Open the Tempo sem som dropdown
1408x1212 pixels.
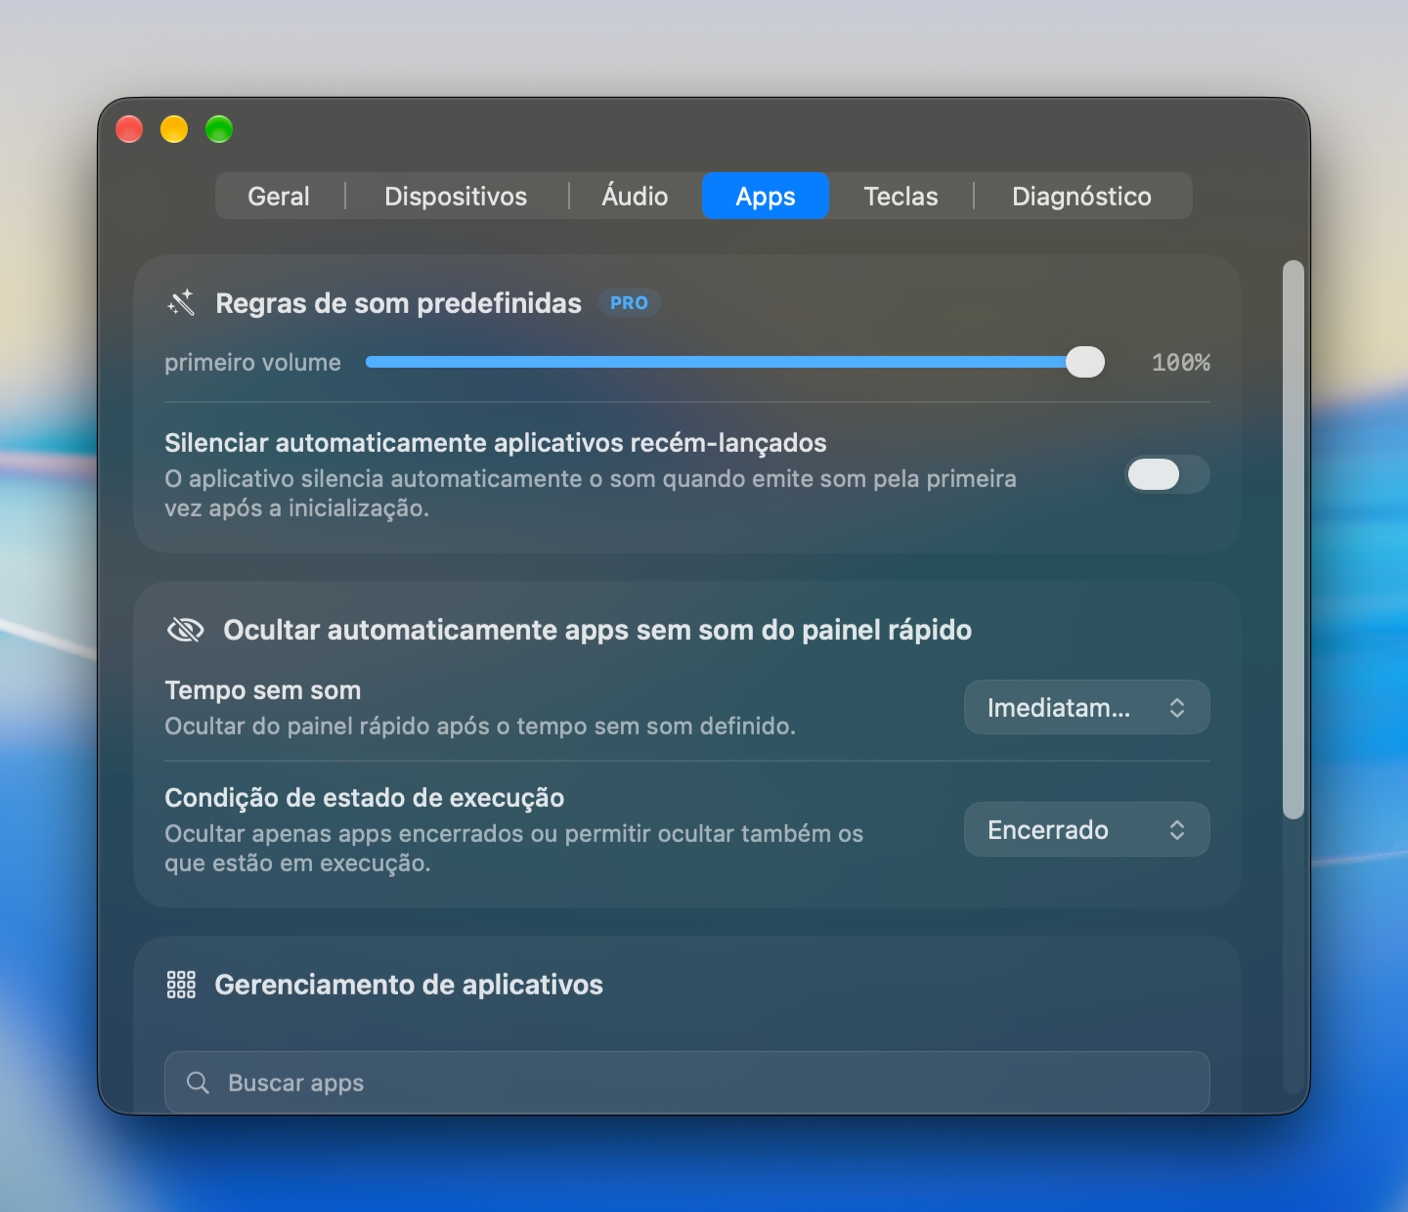[1087, 708]
